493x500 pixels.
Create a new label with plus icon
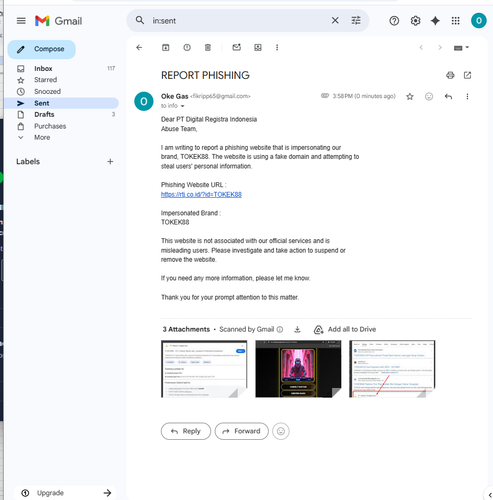[110, 162]
